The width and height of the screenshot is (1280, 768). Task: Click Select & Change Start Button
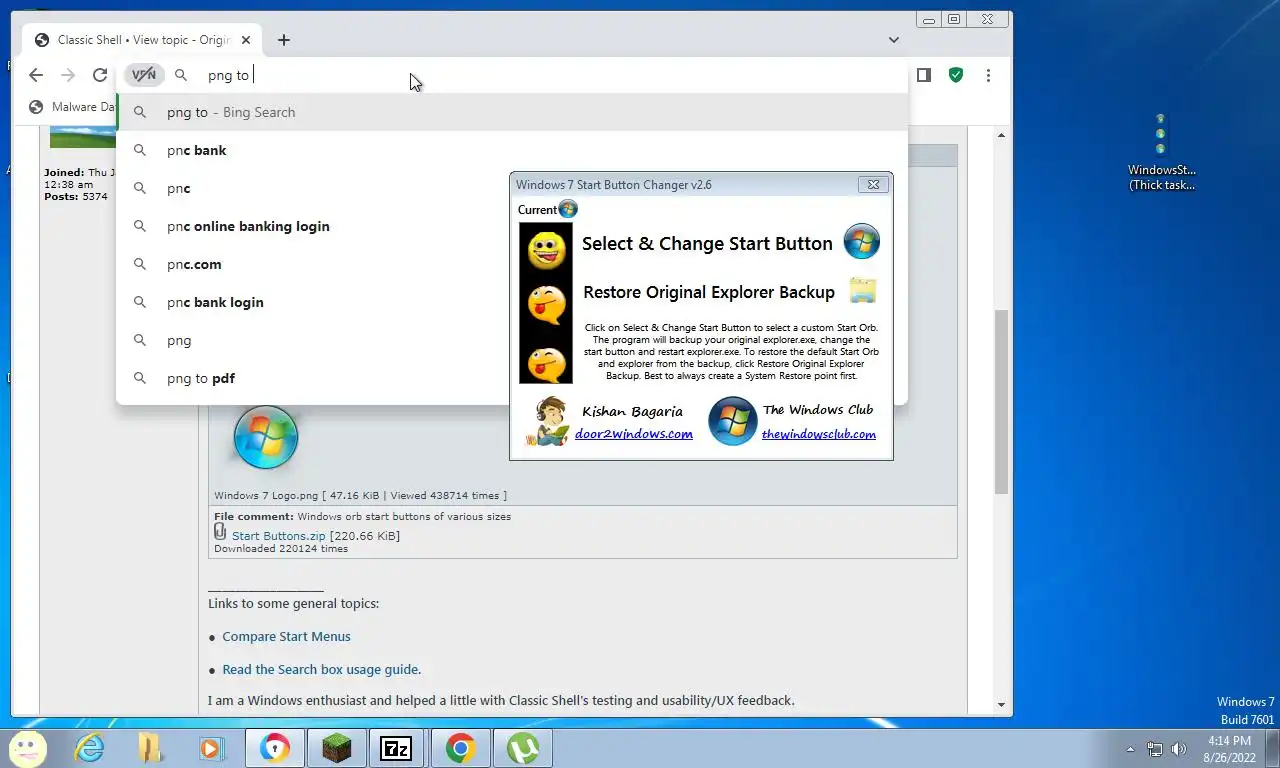tap(707, 243)
